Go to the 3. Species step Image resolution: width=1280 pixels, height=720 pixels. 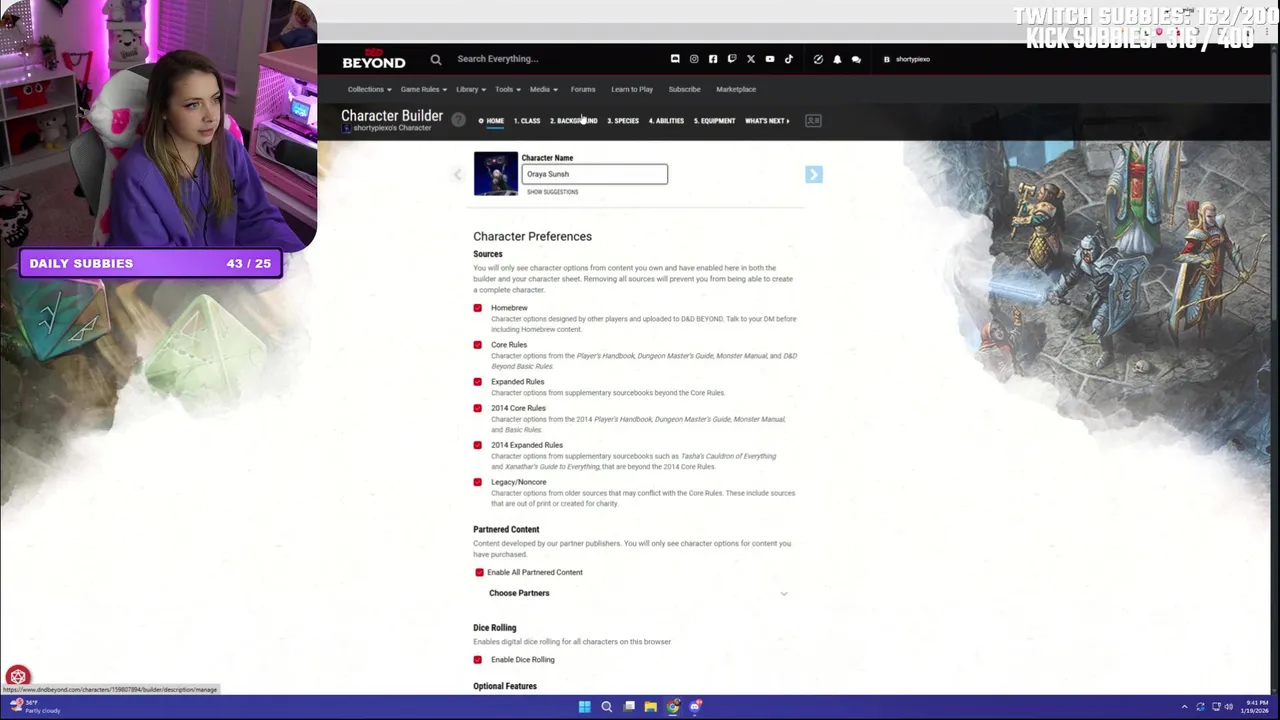click(x=623, y=121)
